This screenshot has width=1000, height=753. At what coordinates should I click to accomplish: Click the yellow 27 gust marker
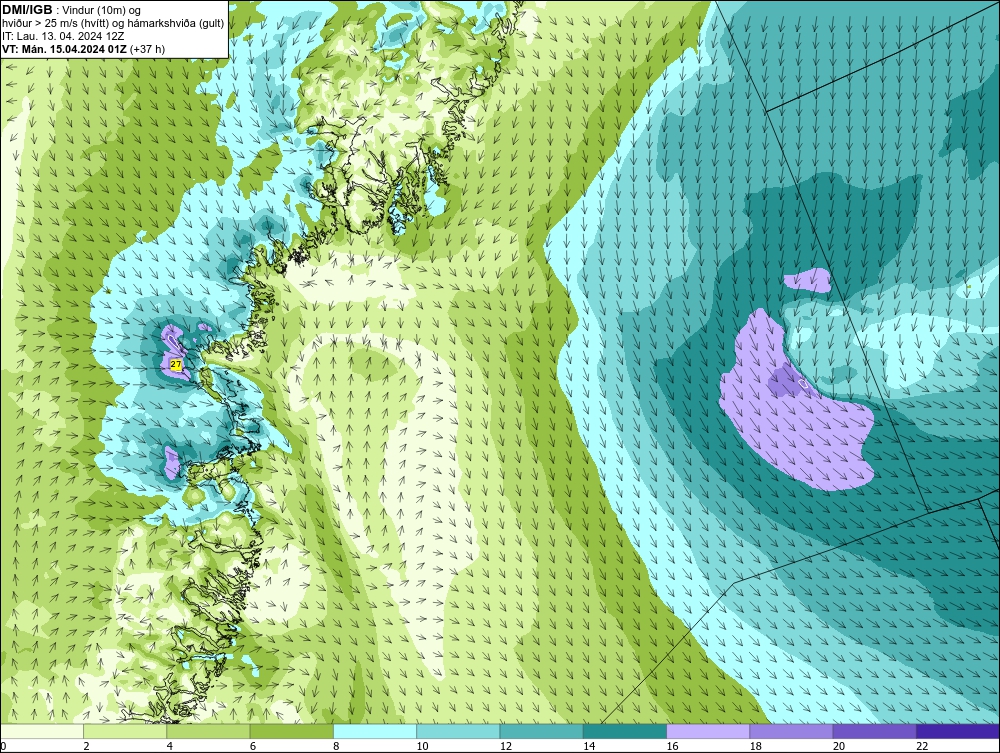tap(177, 365)
